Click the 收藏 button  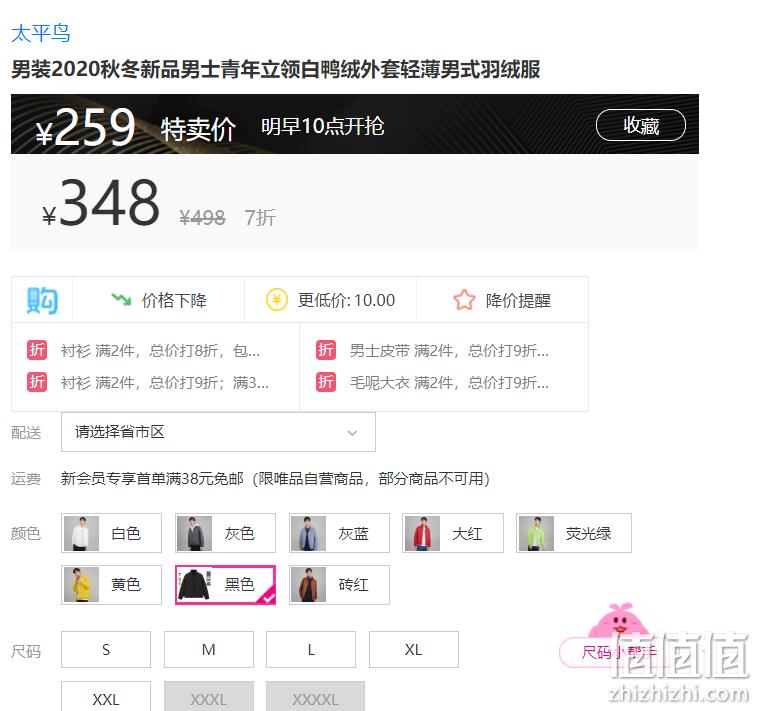click(641, 125)
